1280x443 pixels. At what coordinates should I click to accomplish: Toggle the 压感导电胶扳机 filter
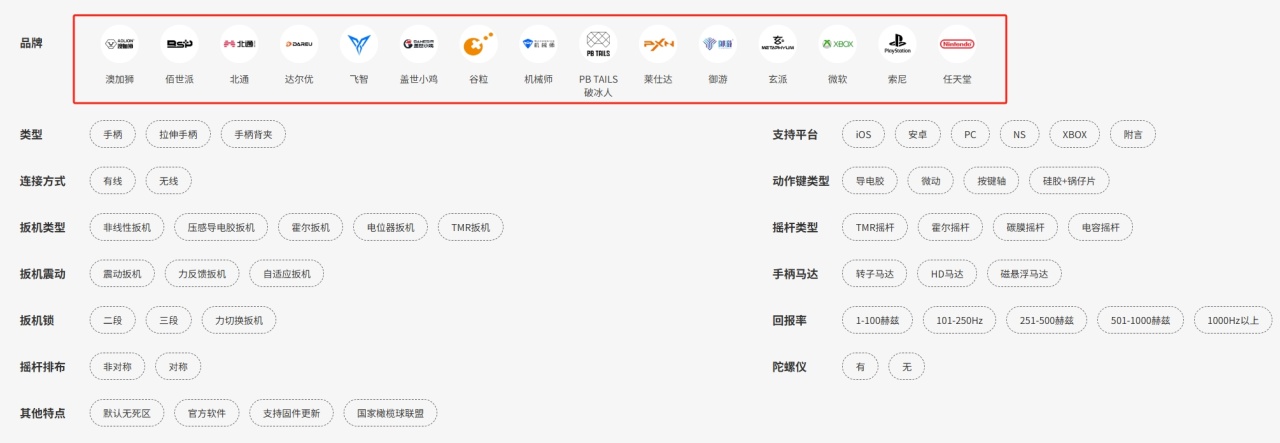pyautogui.click(x=221, y=227)
